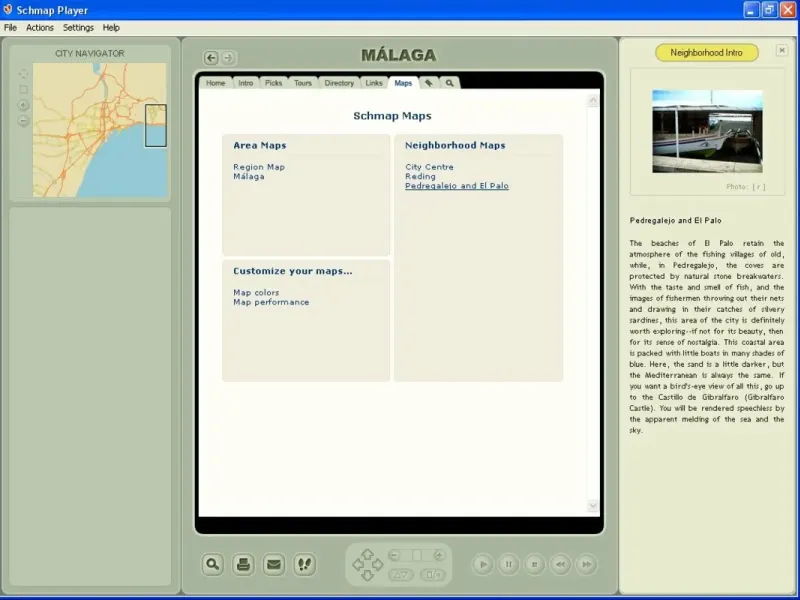Switch to the Home tab
The height and width of the screenshot is (600, 800).
tap(216, 83)
